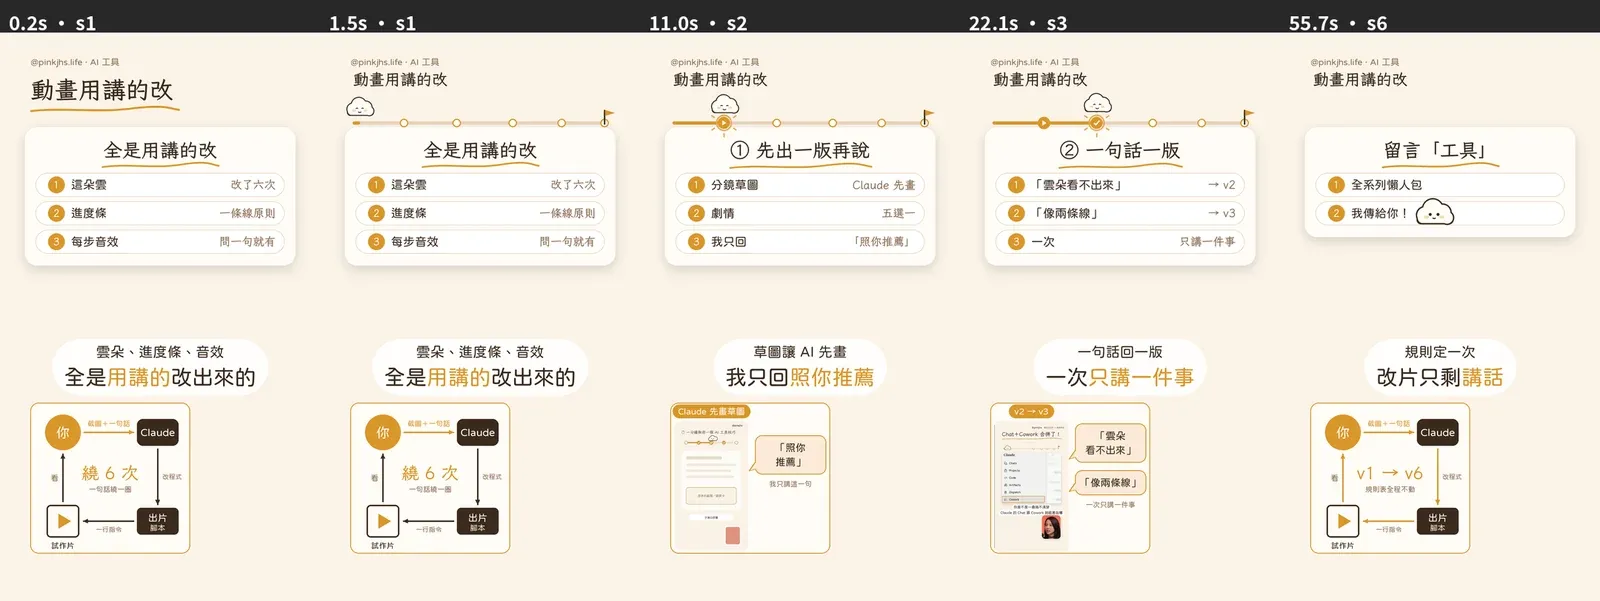Click the active play node on the 11.0s progress bar

724,123
